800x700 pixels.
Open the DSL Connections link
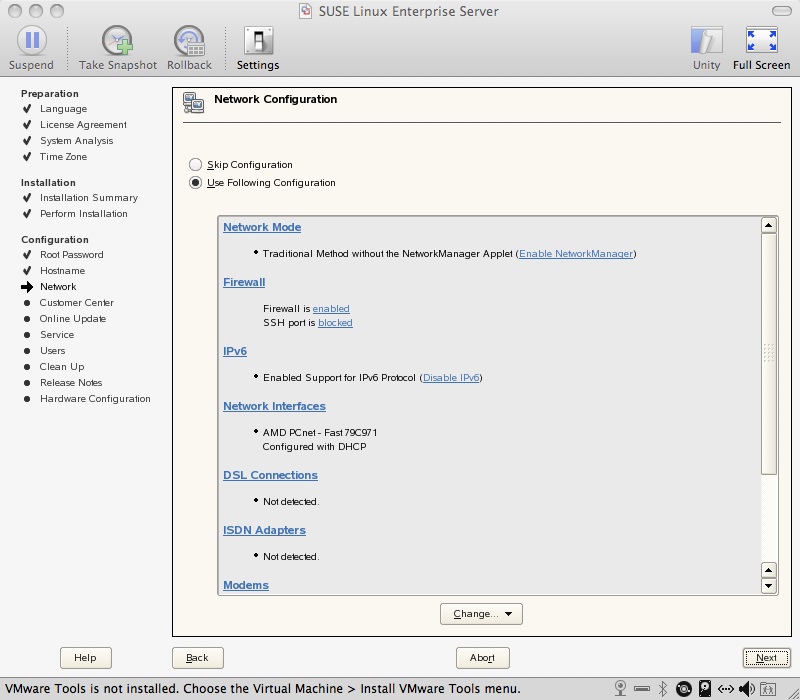(x=270, y=475)
